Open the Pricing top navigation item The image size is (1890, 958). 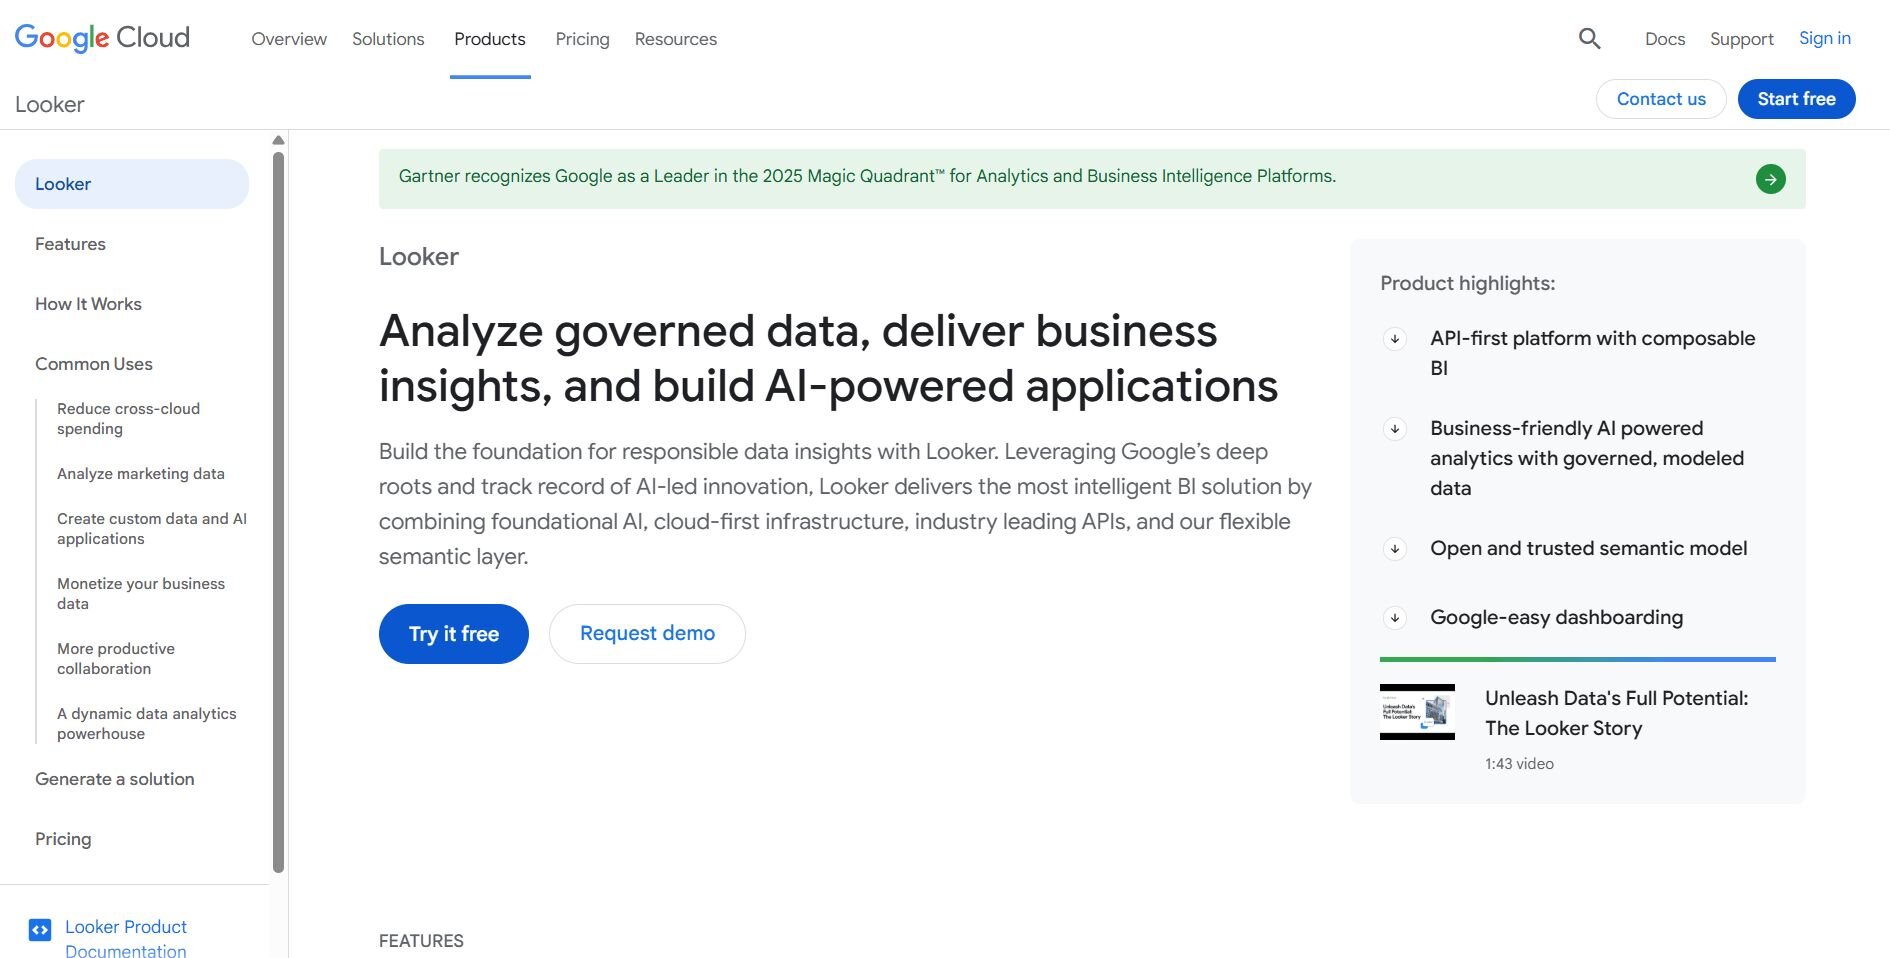pos(582,39)
